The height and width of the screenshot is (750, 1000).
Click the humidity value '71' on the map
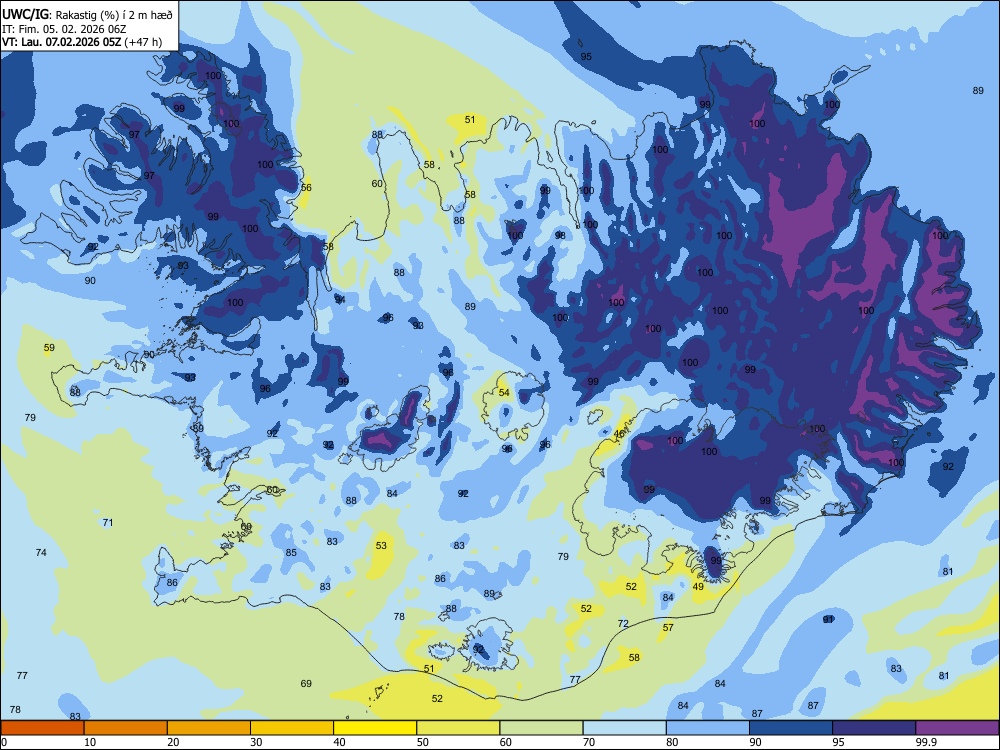tap(108, 522)
